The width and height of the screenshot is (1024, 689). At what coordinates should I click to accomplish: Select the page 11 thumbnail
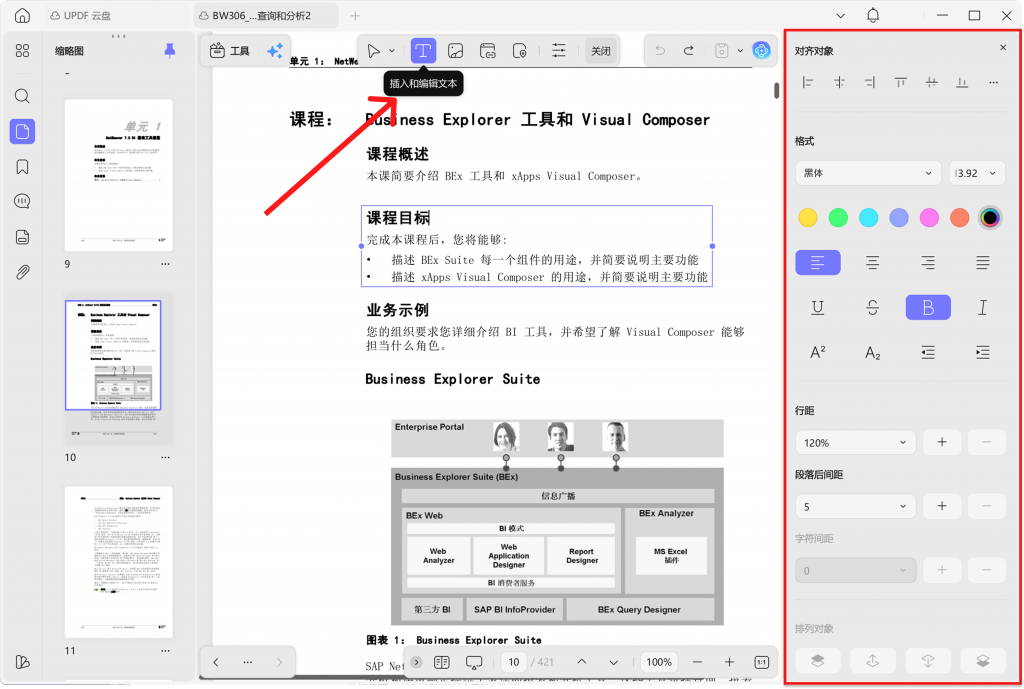pyautogui.click(x=119, y=562)
